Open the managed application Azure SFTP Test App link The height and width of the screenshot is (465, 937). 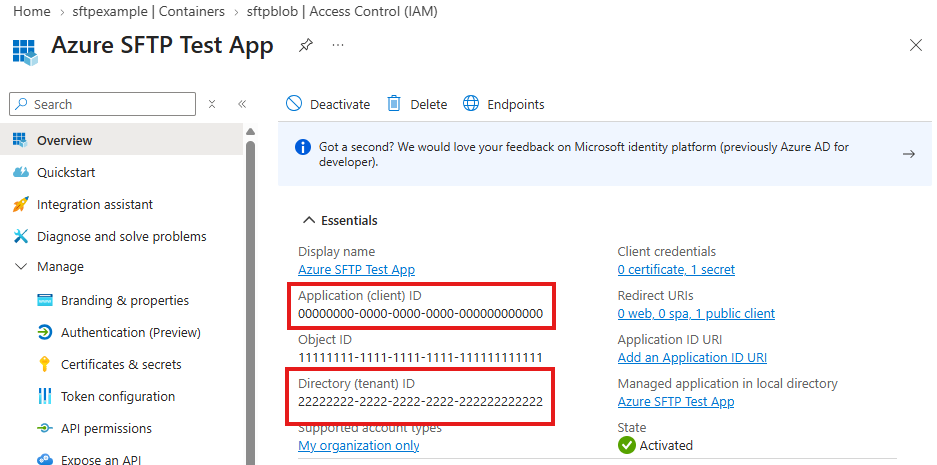(676, 402)
